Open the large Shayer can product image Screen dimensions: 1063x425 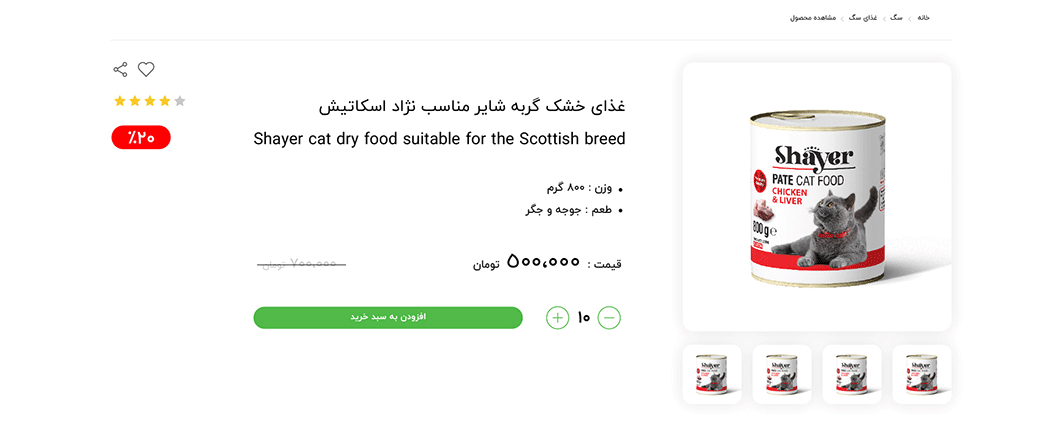[817, 197]
